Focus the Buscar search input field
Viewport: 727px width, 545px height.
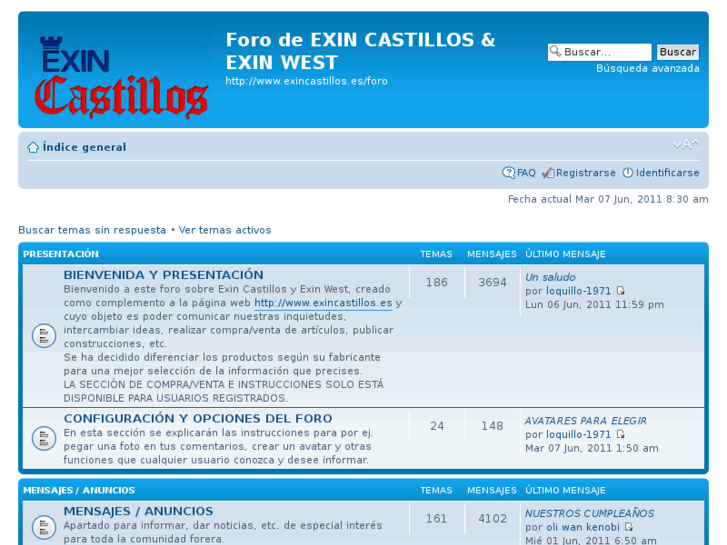(599, 52)
